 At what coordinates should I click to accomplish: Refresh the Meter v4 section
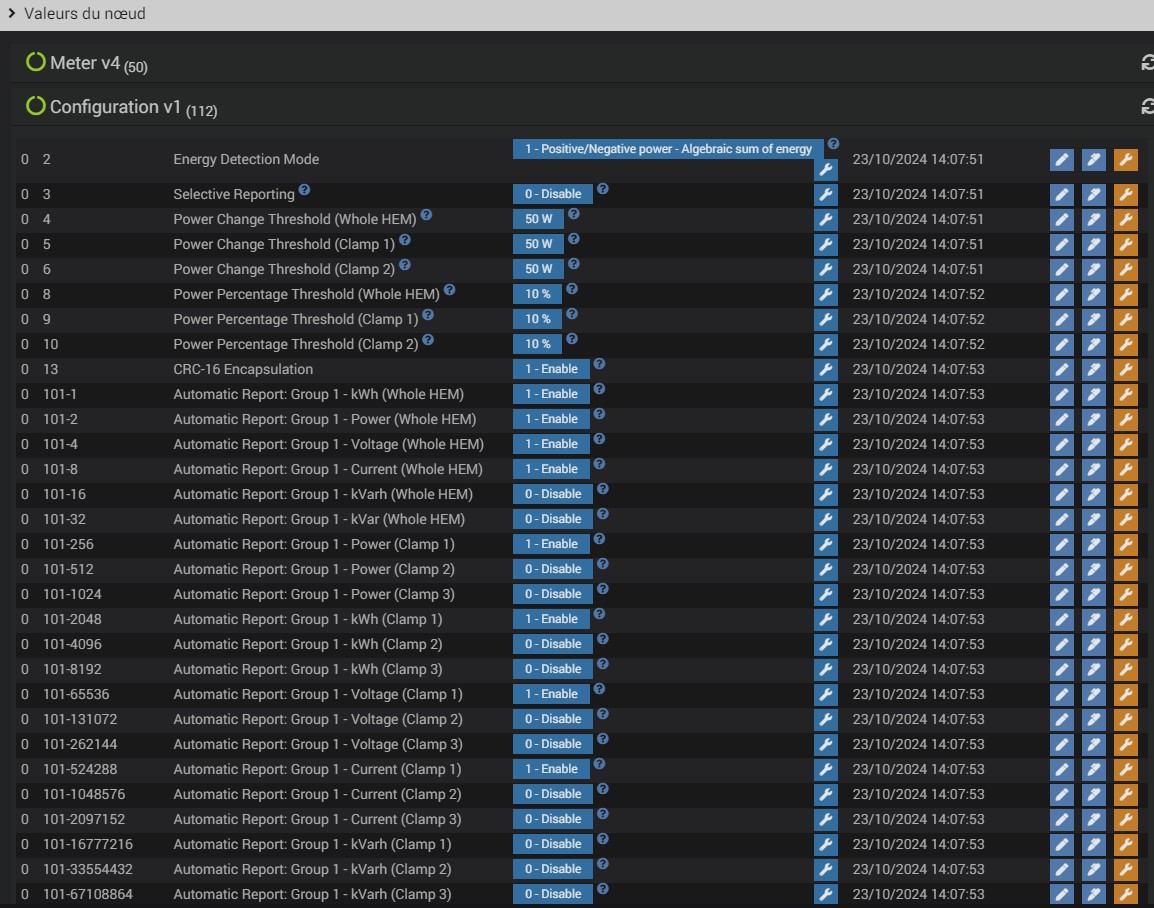tap(1147, 63)
